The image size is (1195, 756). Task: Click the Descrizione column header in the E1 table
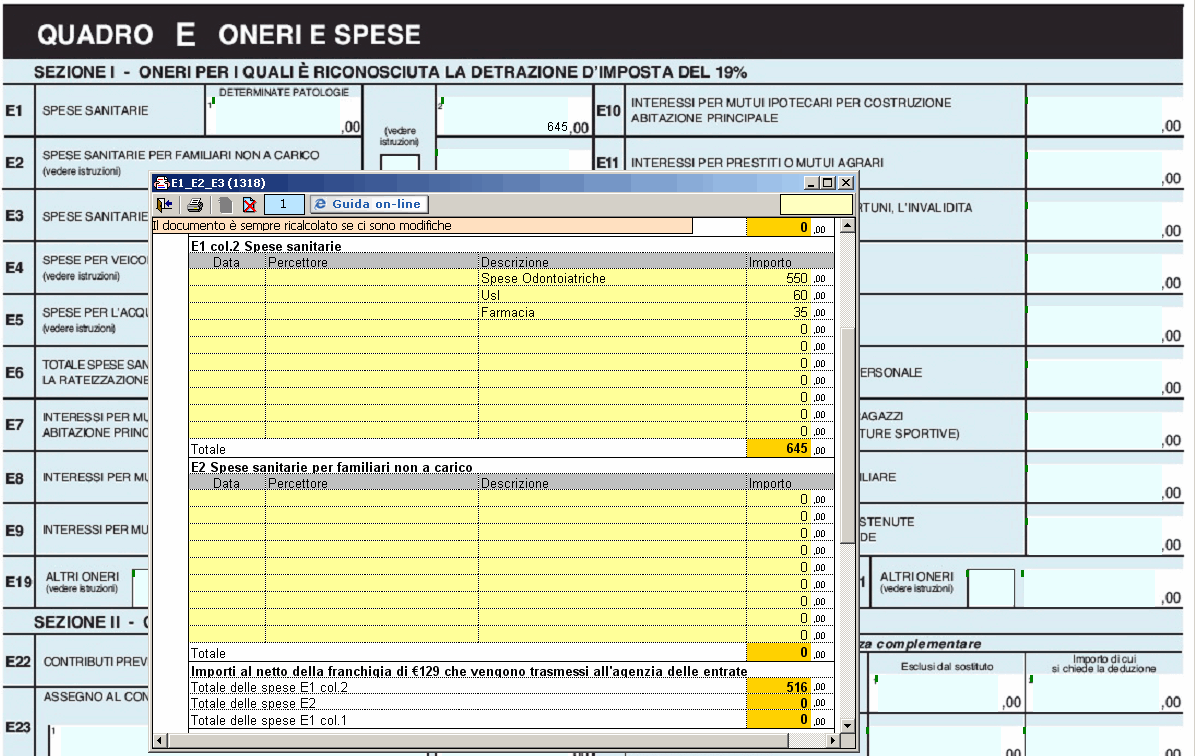pyautogui.click(x=612, y=262)
